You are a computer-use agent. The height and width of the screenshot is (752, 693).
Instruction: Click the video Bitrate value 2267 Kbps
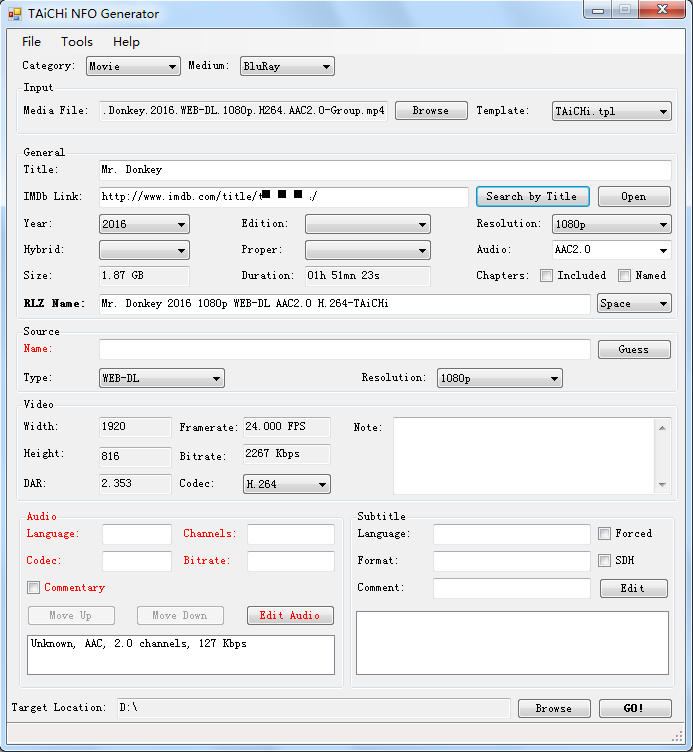click(287, 454)
